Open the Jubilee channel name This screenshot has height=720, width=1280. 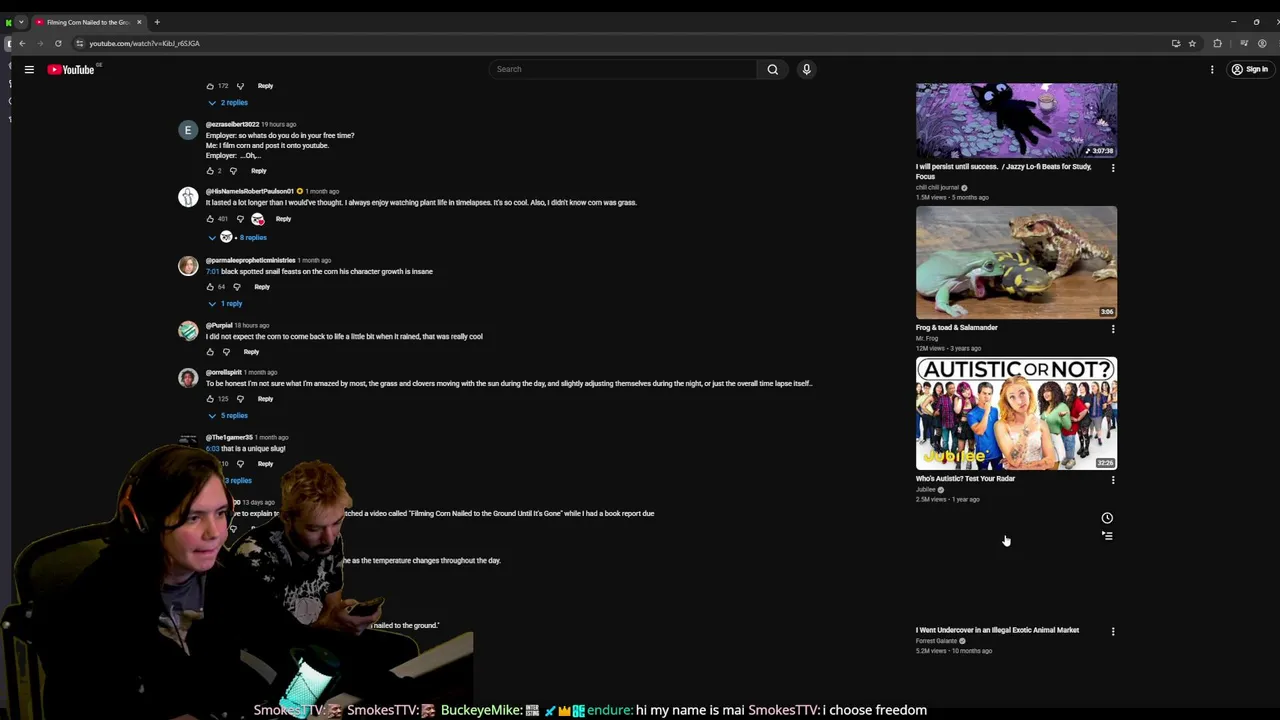(926, 490)
